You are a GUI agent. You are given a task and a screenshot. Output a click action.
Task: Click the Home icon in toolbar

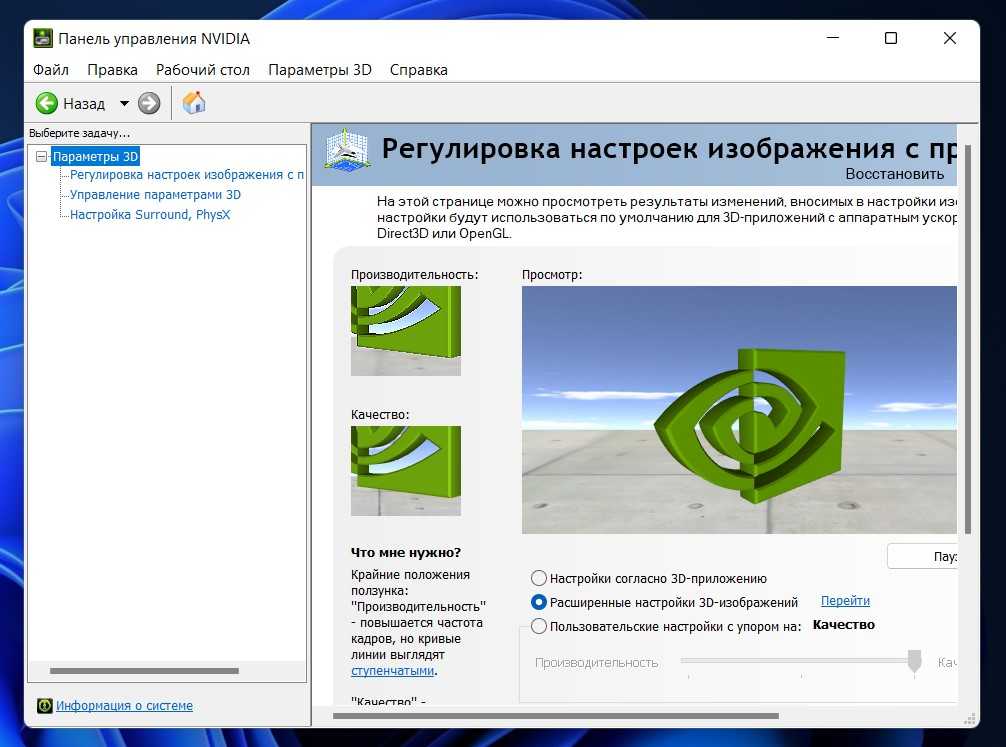tap(194, 103)
